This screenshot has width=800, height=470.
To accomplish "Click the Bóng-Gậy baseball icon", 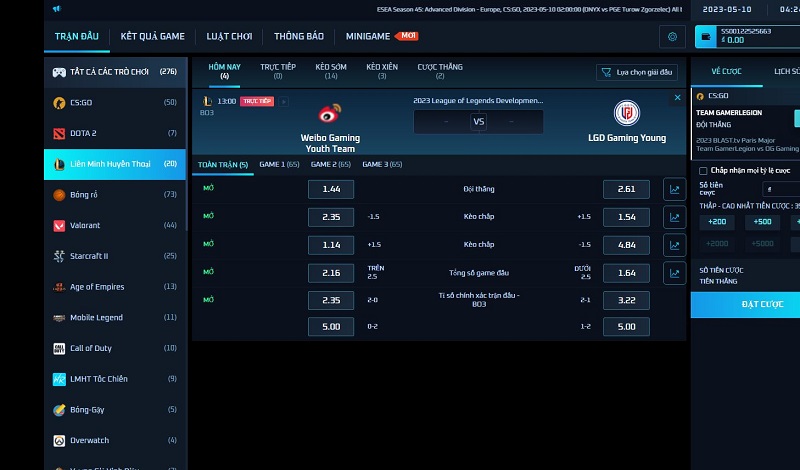I will pos(59,410).
